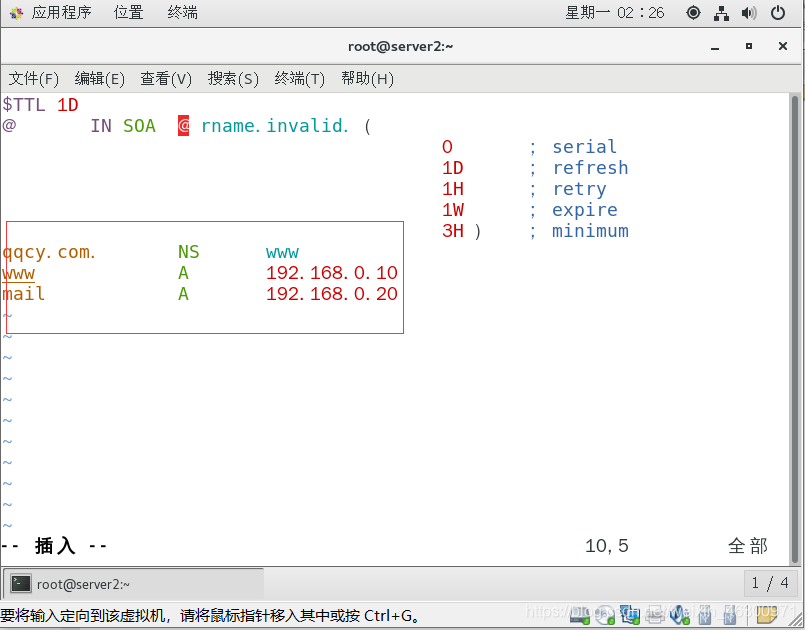Click the refresh comment text

click(590, 168)
